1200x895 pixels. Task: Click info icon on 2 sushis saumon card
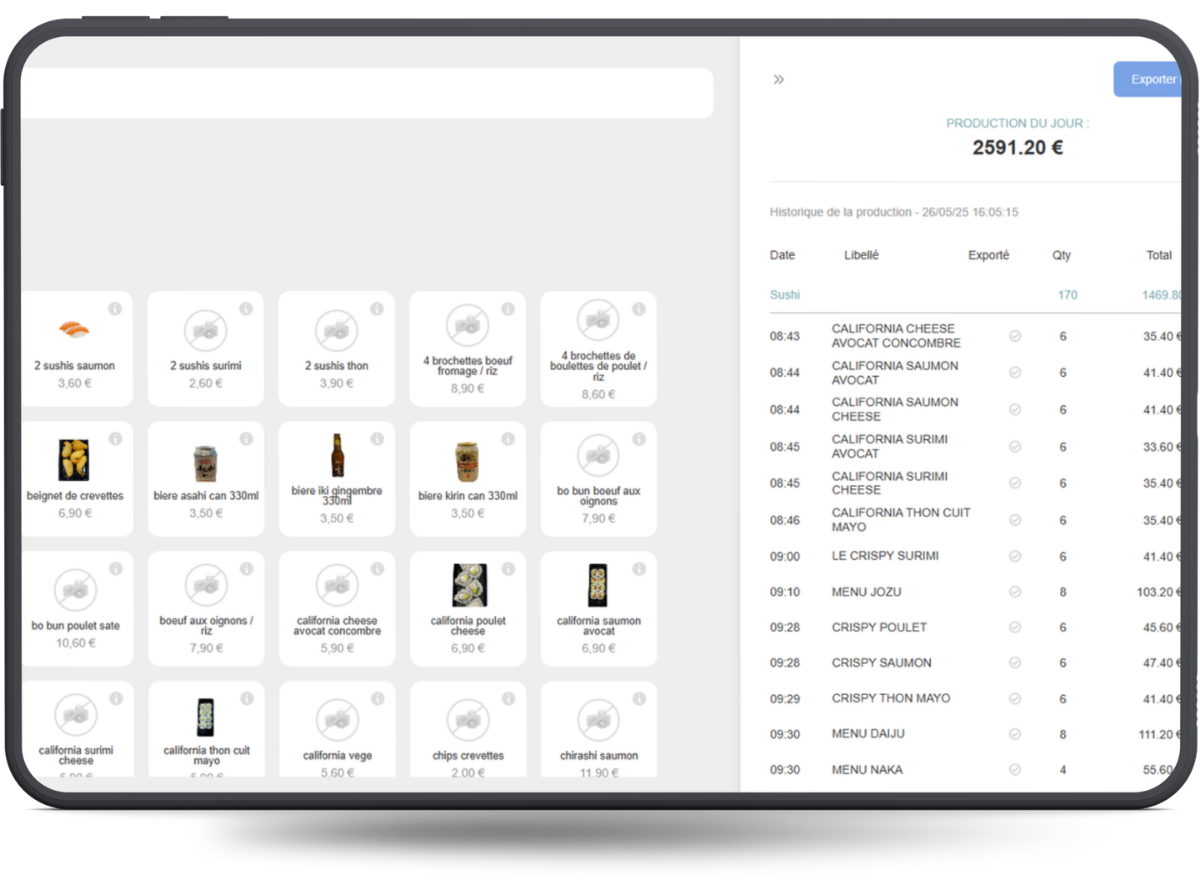coord(115,309)
